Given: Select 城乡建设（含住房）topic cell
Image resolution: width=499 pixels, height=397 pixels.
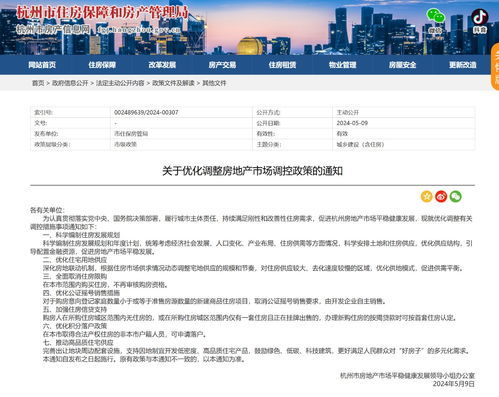Looking at the screenshot, I should [x=360, y=144].
